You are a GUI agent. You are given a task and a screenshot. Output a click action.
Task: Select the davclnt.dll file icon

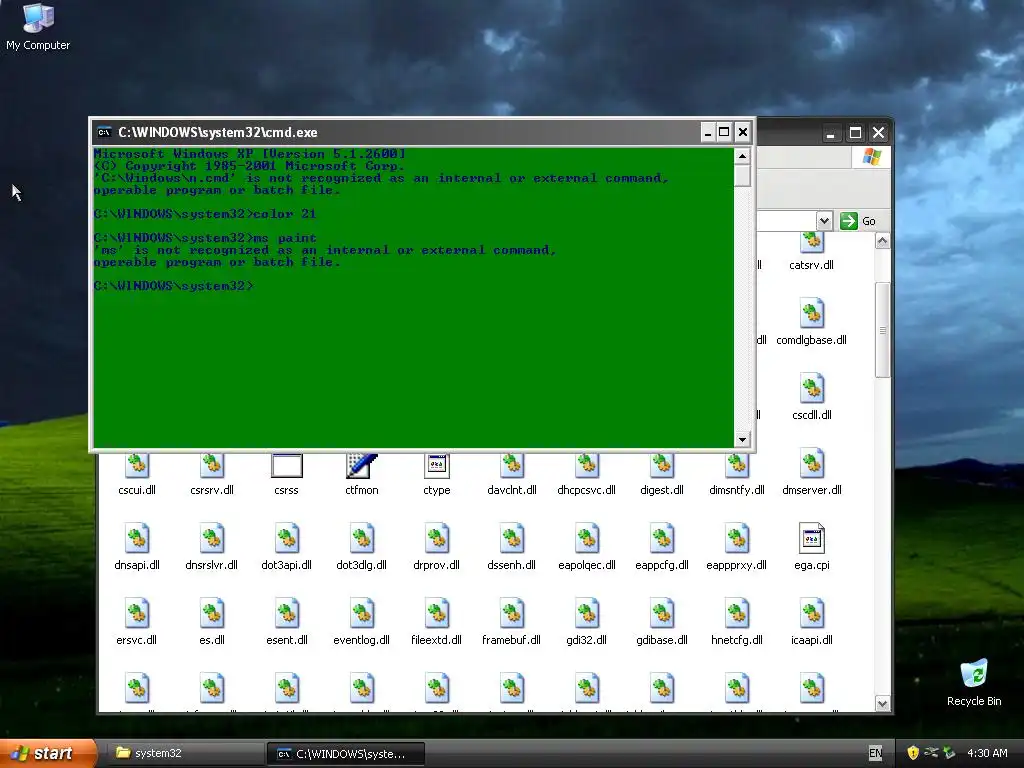[511, 475]
